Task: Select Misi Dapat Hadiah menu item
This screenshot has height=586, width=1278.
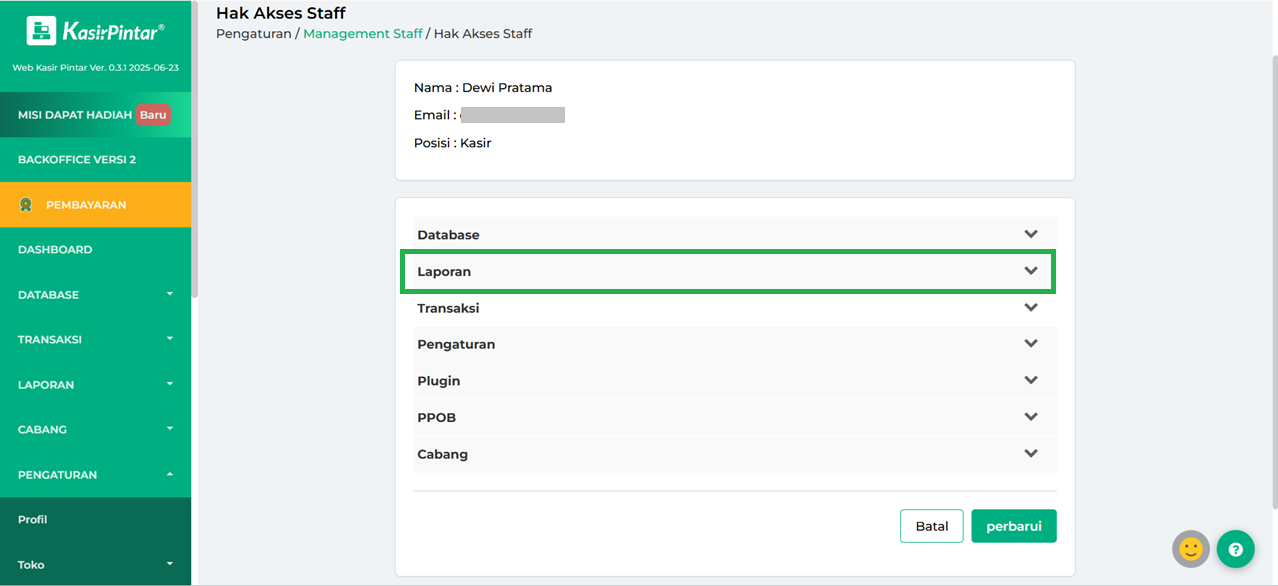Action: (x=75, y=115)
